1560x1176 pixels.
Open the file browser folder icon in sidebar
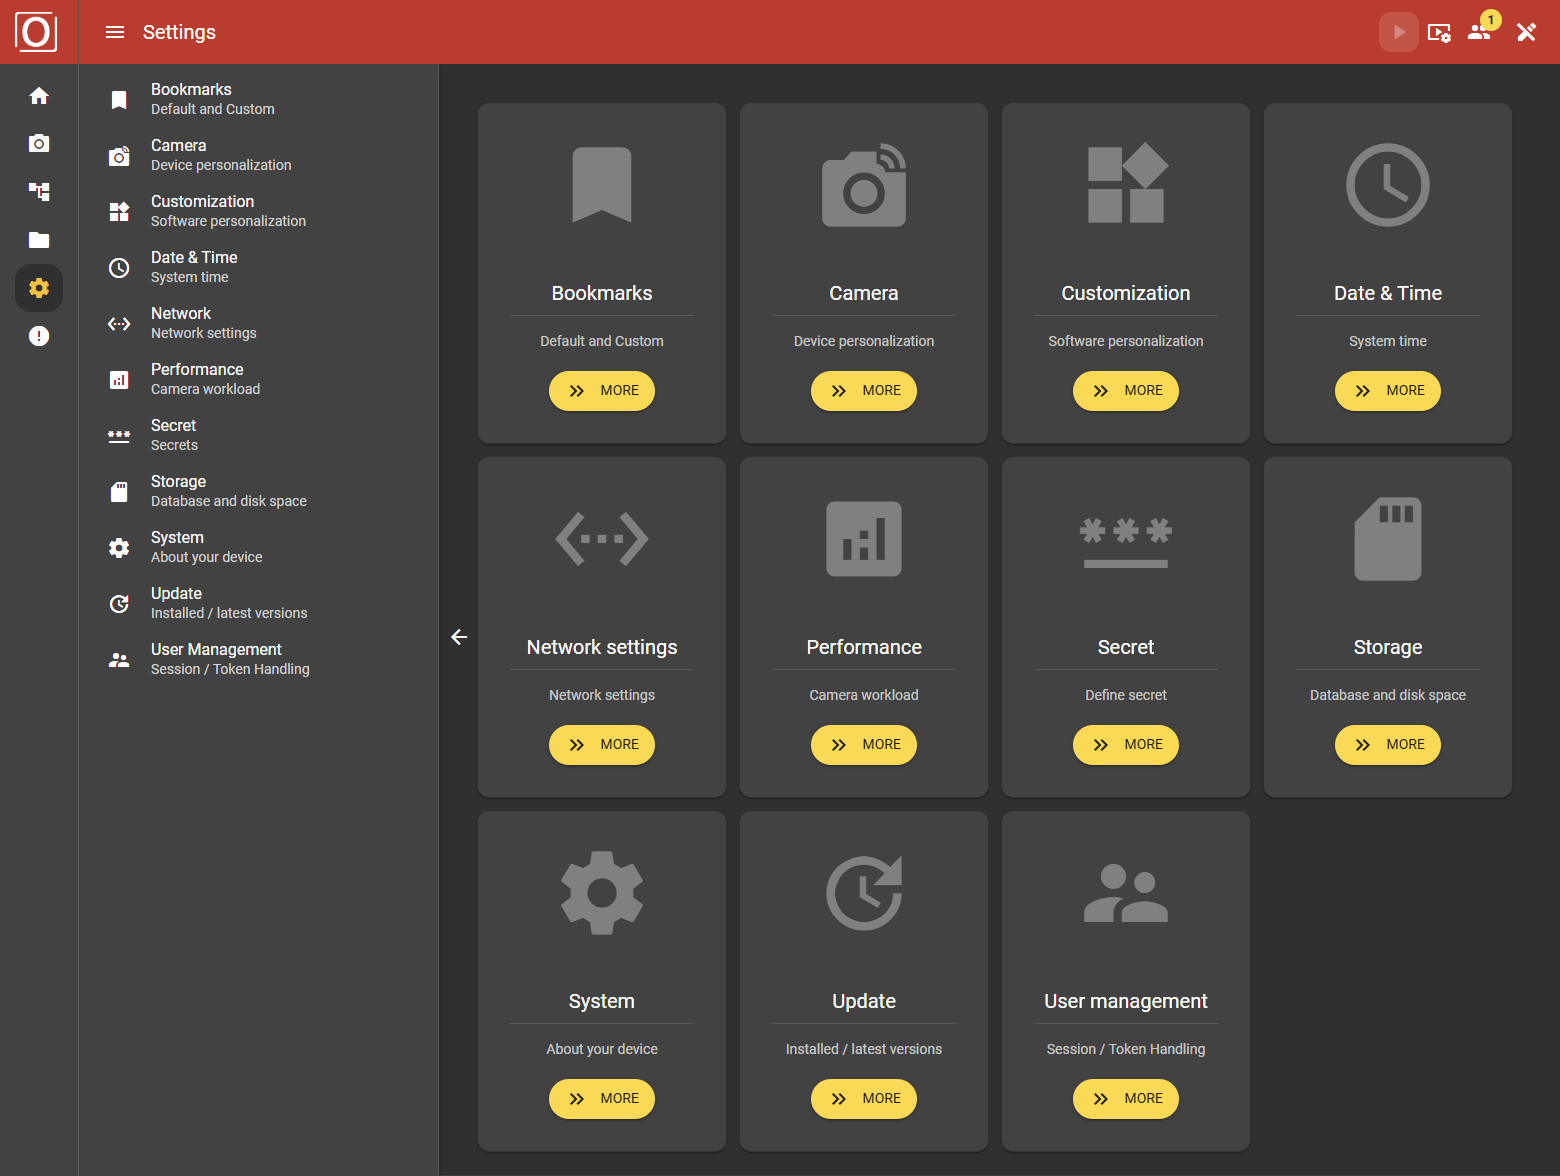pyautogui.click(x=39, y=239)
